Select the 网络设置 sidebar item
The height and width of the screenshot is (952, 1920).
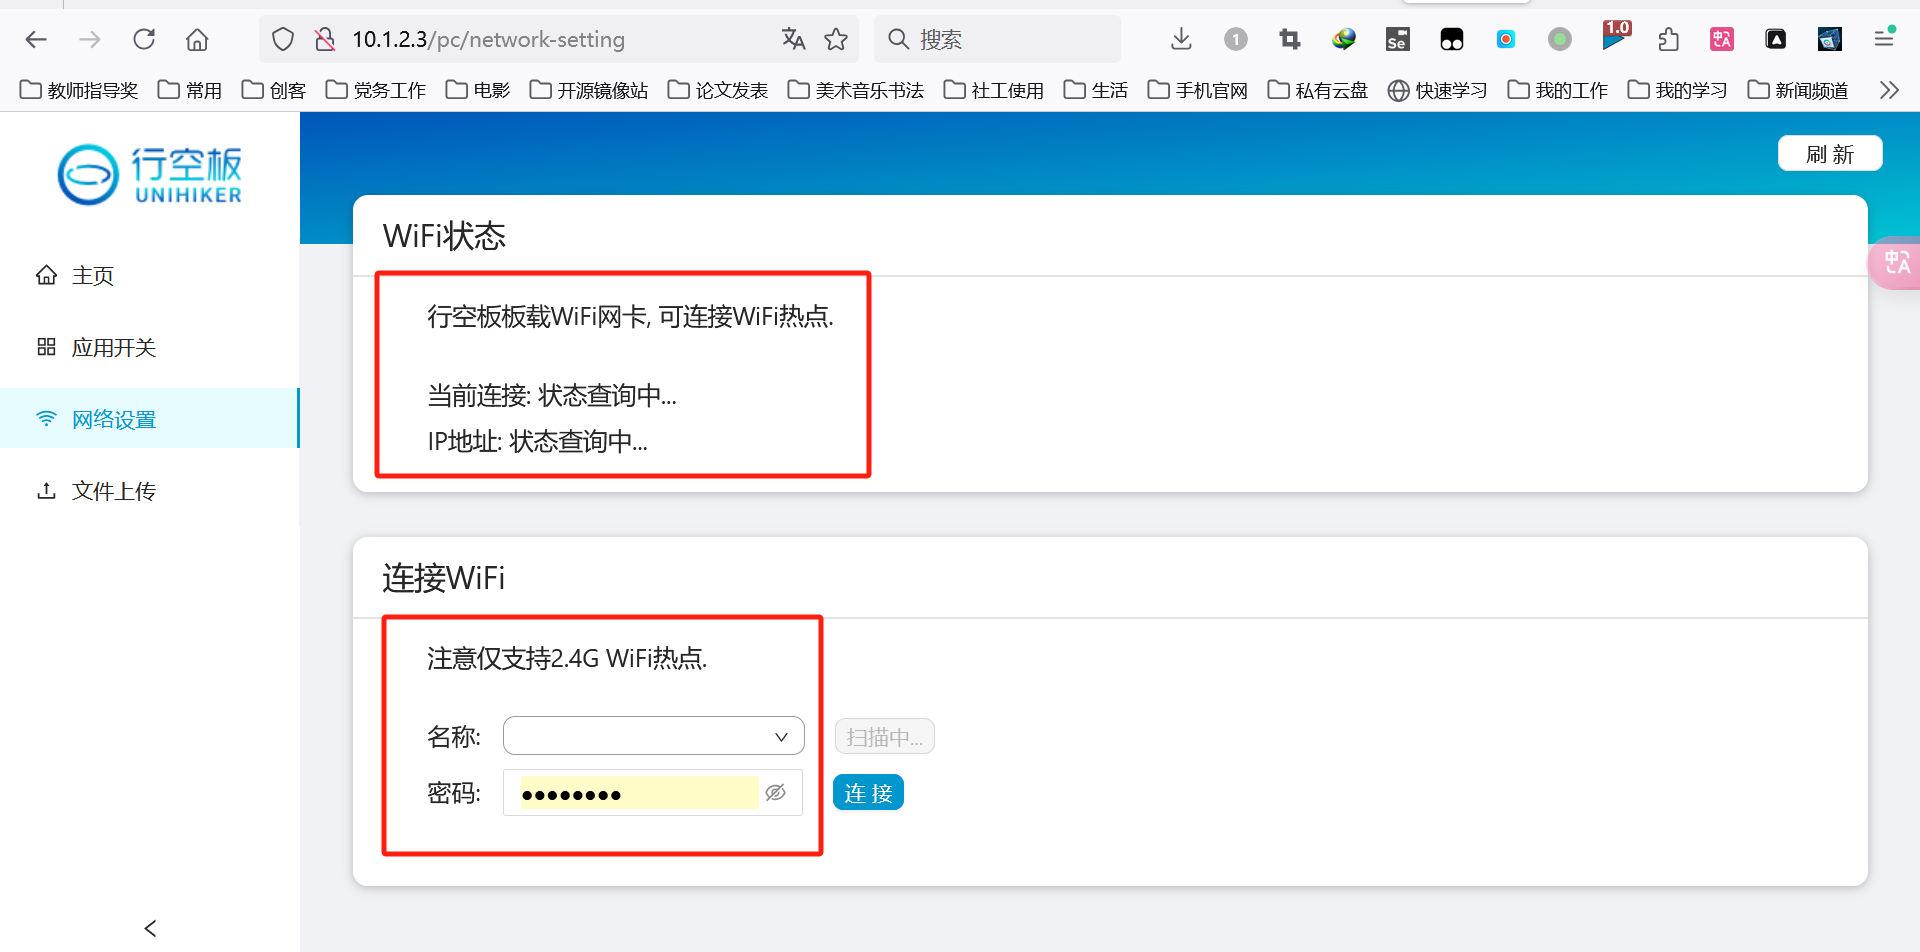(x=150, y=419)
